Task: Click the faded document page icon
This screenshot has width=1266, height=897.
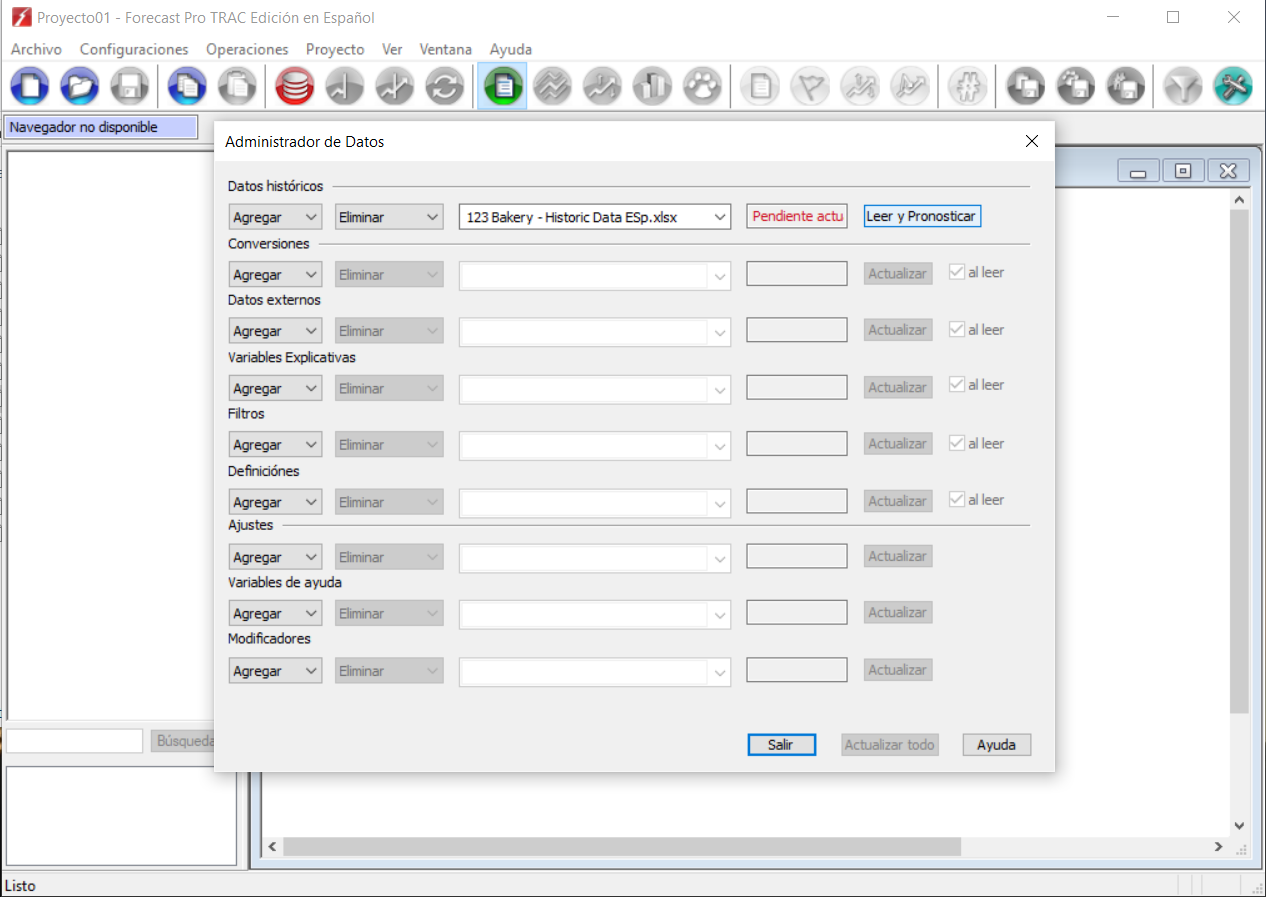Action: [x=760, y=87]
